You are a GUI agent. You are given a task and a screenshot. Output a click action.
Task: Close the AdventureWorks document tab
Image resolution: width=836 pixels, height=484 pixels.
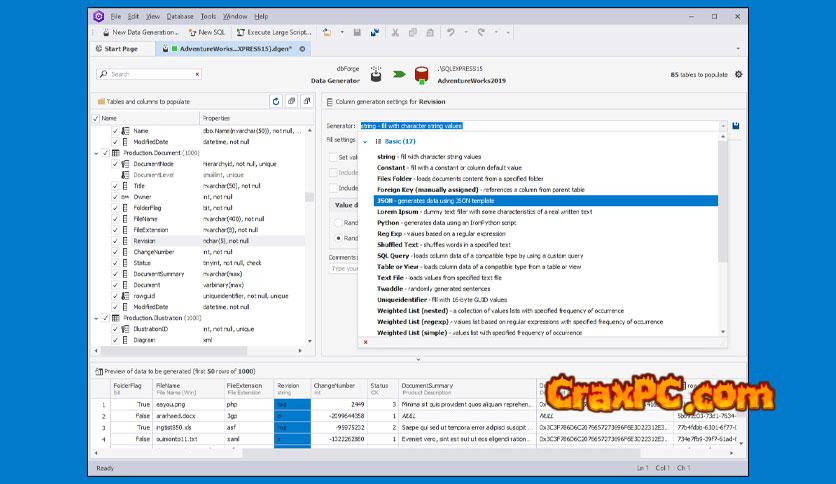302,48
